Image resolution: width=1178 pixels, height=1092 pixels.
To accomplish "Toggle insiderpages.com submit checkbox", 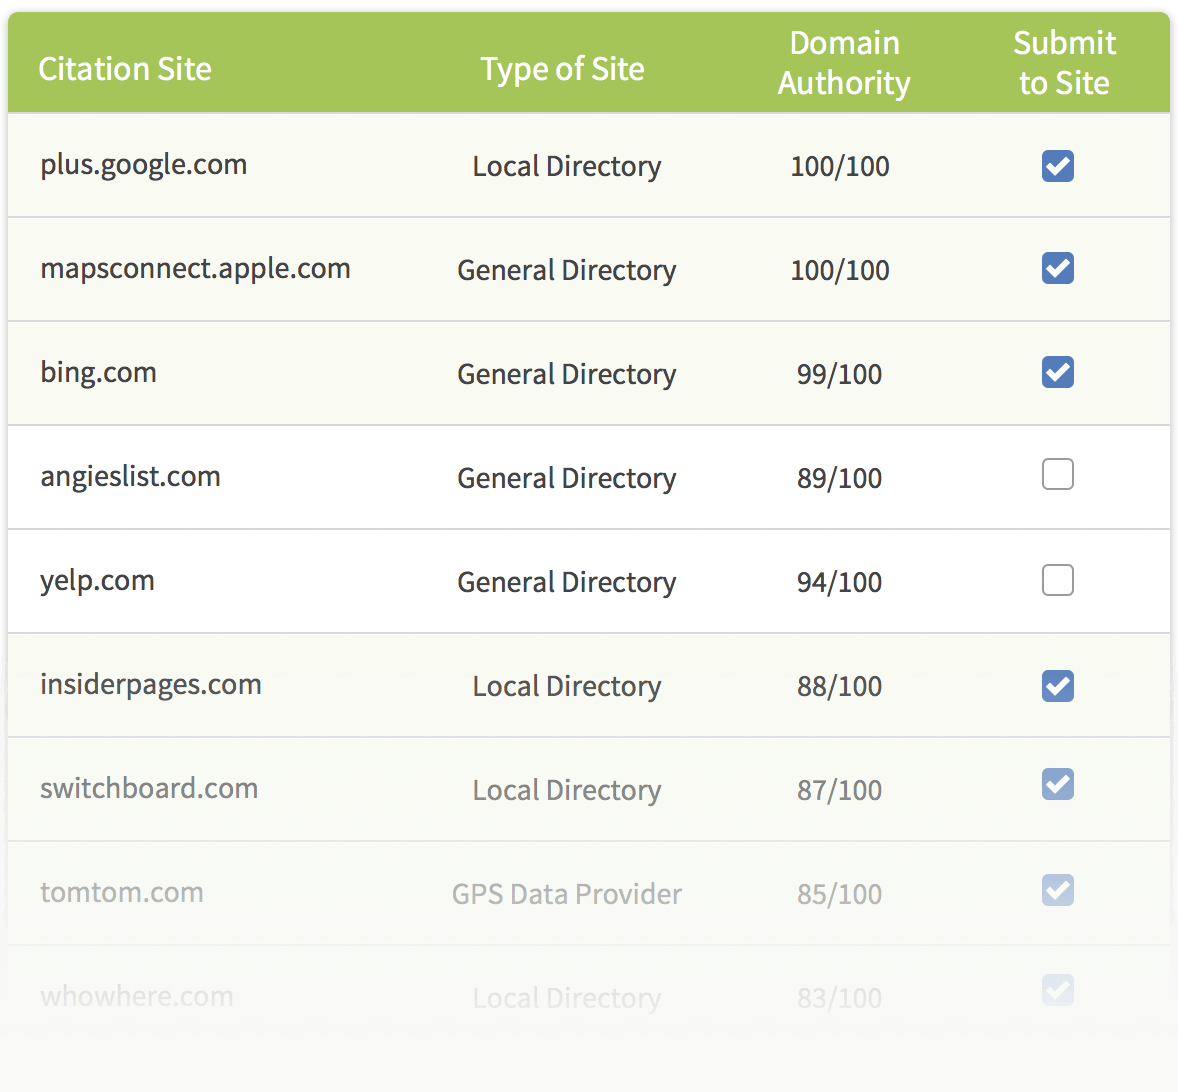I will [1057, 686].
